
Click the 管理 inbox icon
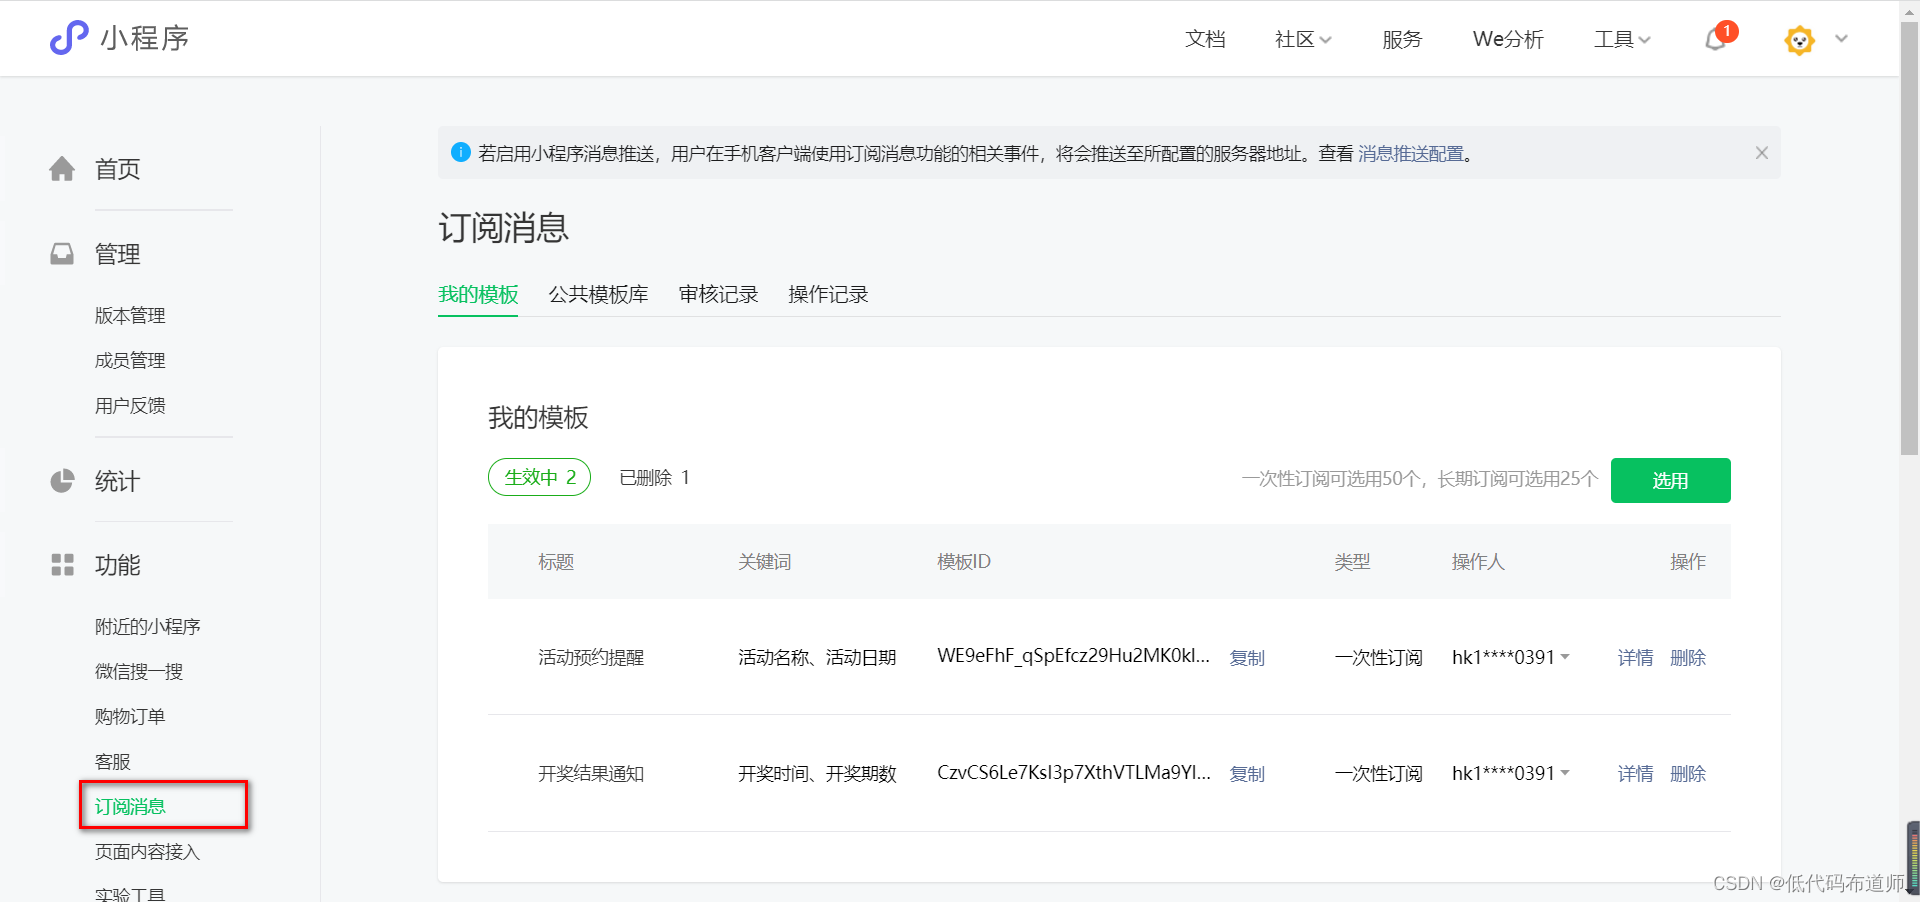tap(62, 254)
